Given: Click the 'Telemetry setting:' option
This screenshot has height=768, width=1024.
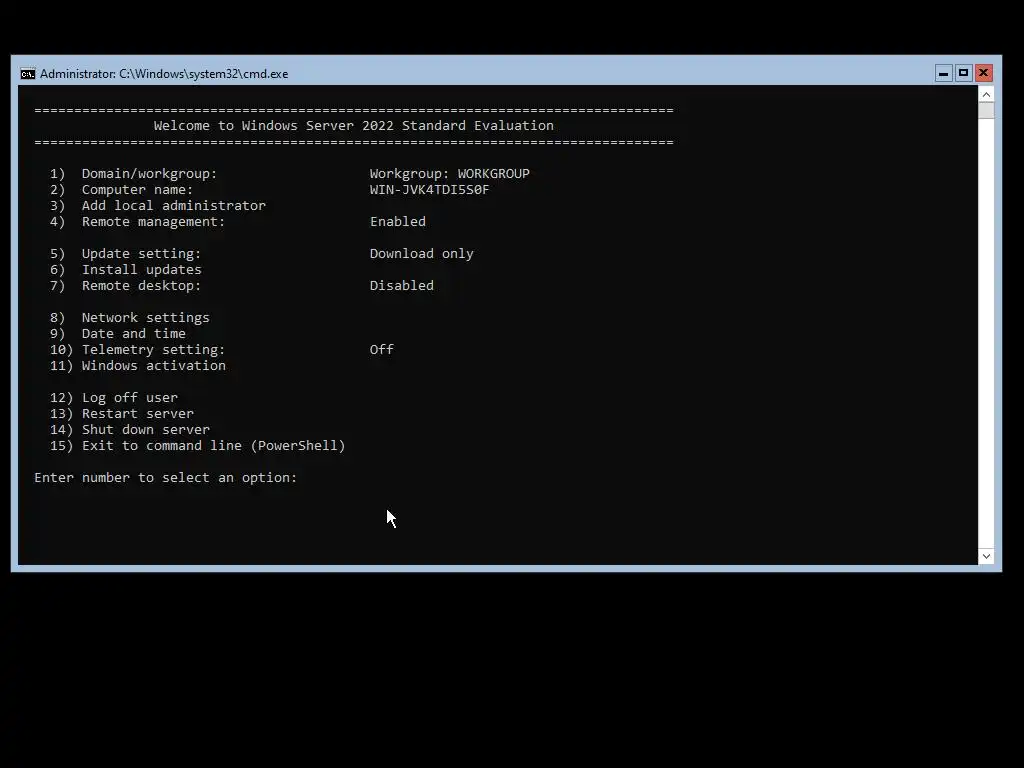Looking at the screenshot, I should click(x=137, y=349).
